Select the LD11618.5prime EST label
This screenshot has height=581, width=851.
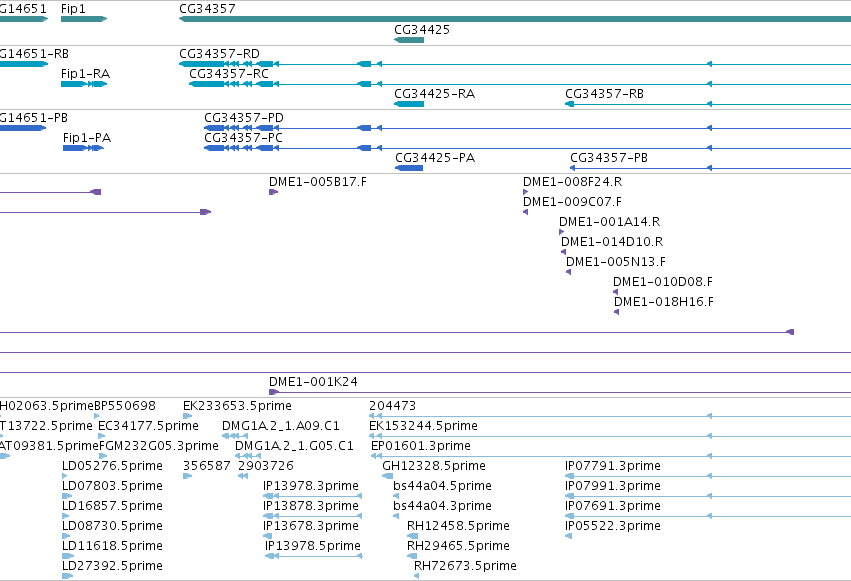click(112, 546)
